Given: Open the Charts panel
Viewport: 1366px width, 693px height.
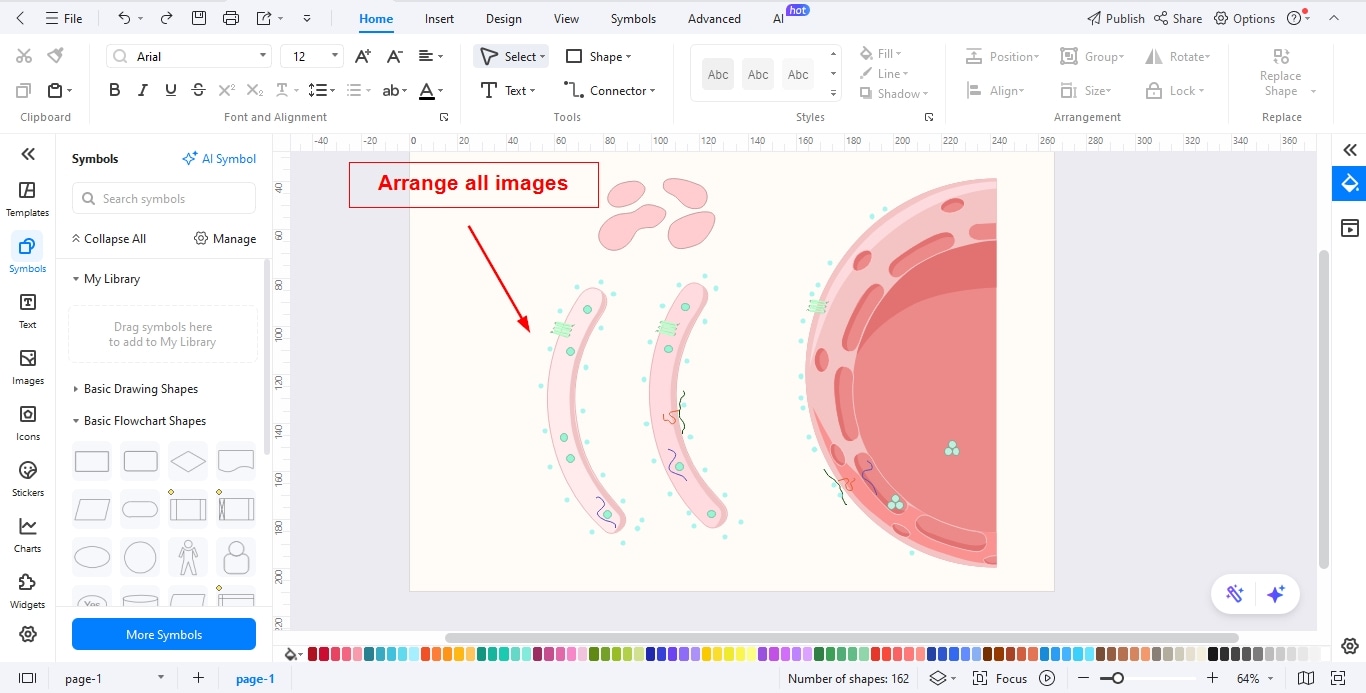Looking at the screenshot, I should coord(27,533).
